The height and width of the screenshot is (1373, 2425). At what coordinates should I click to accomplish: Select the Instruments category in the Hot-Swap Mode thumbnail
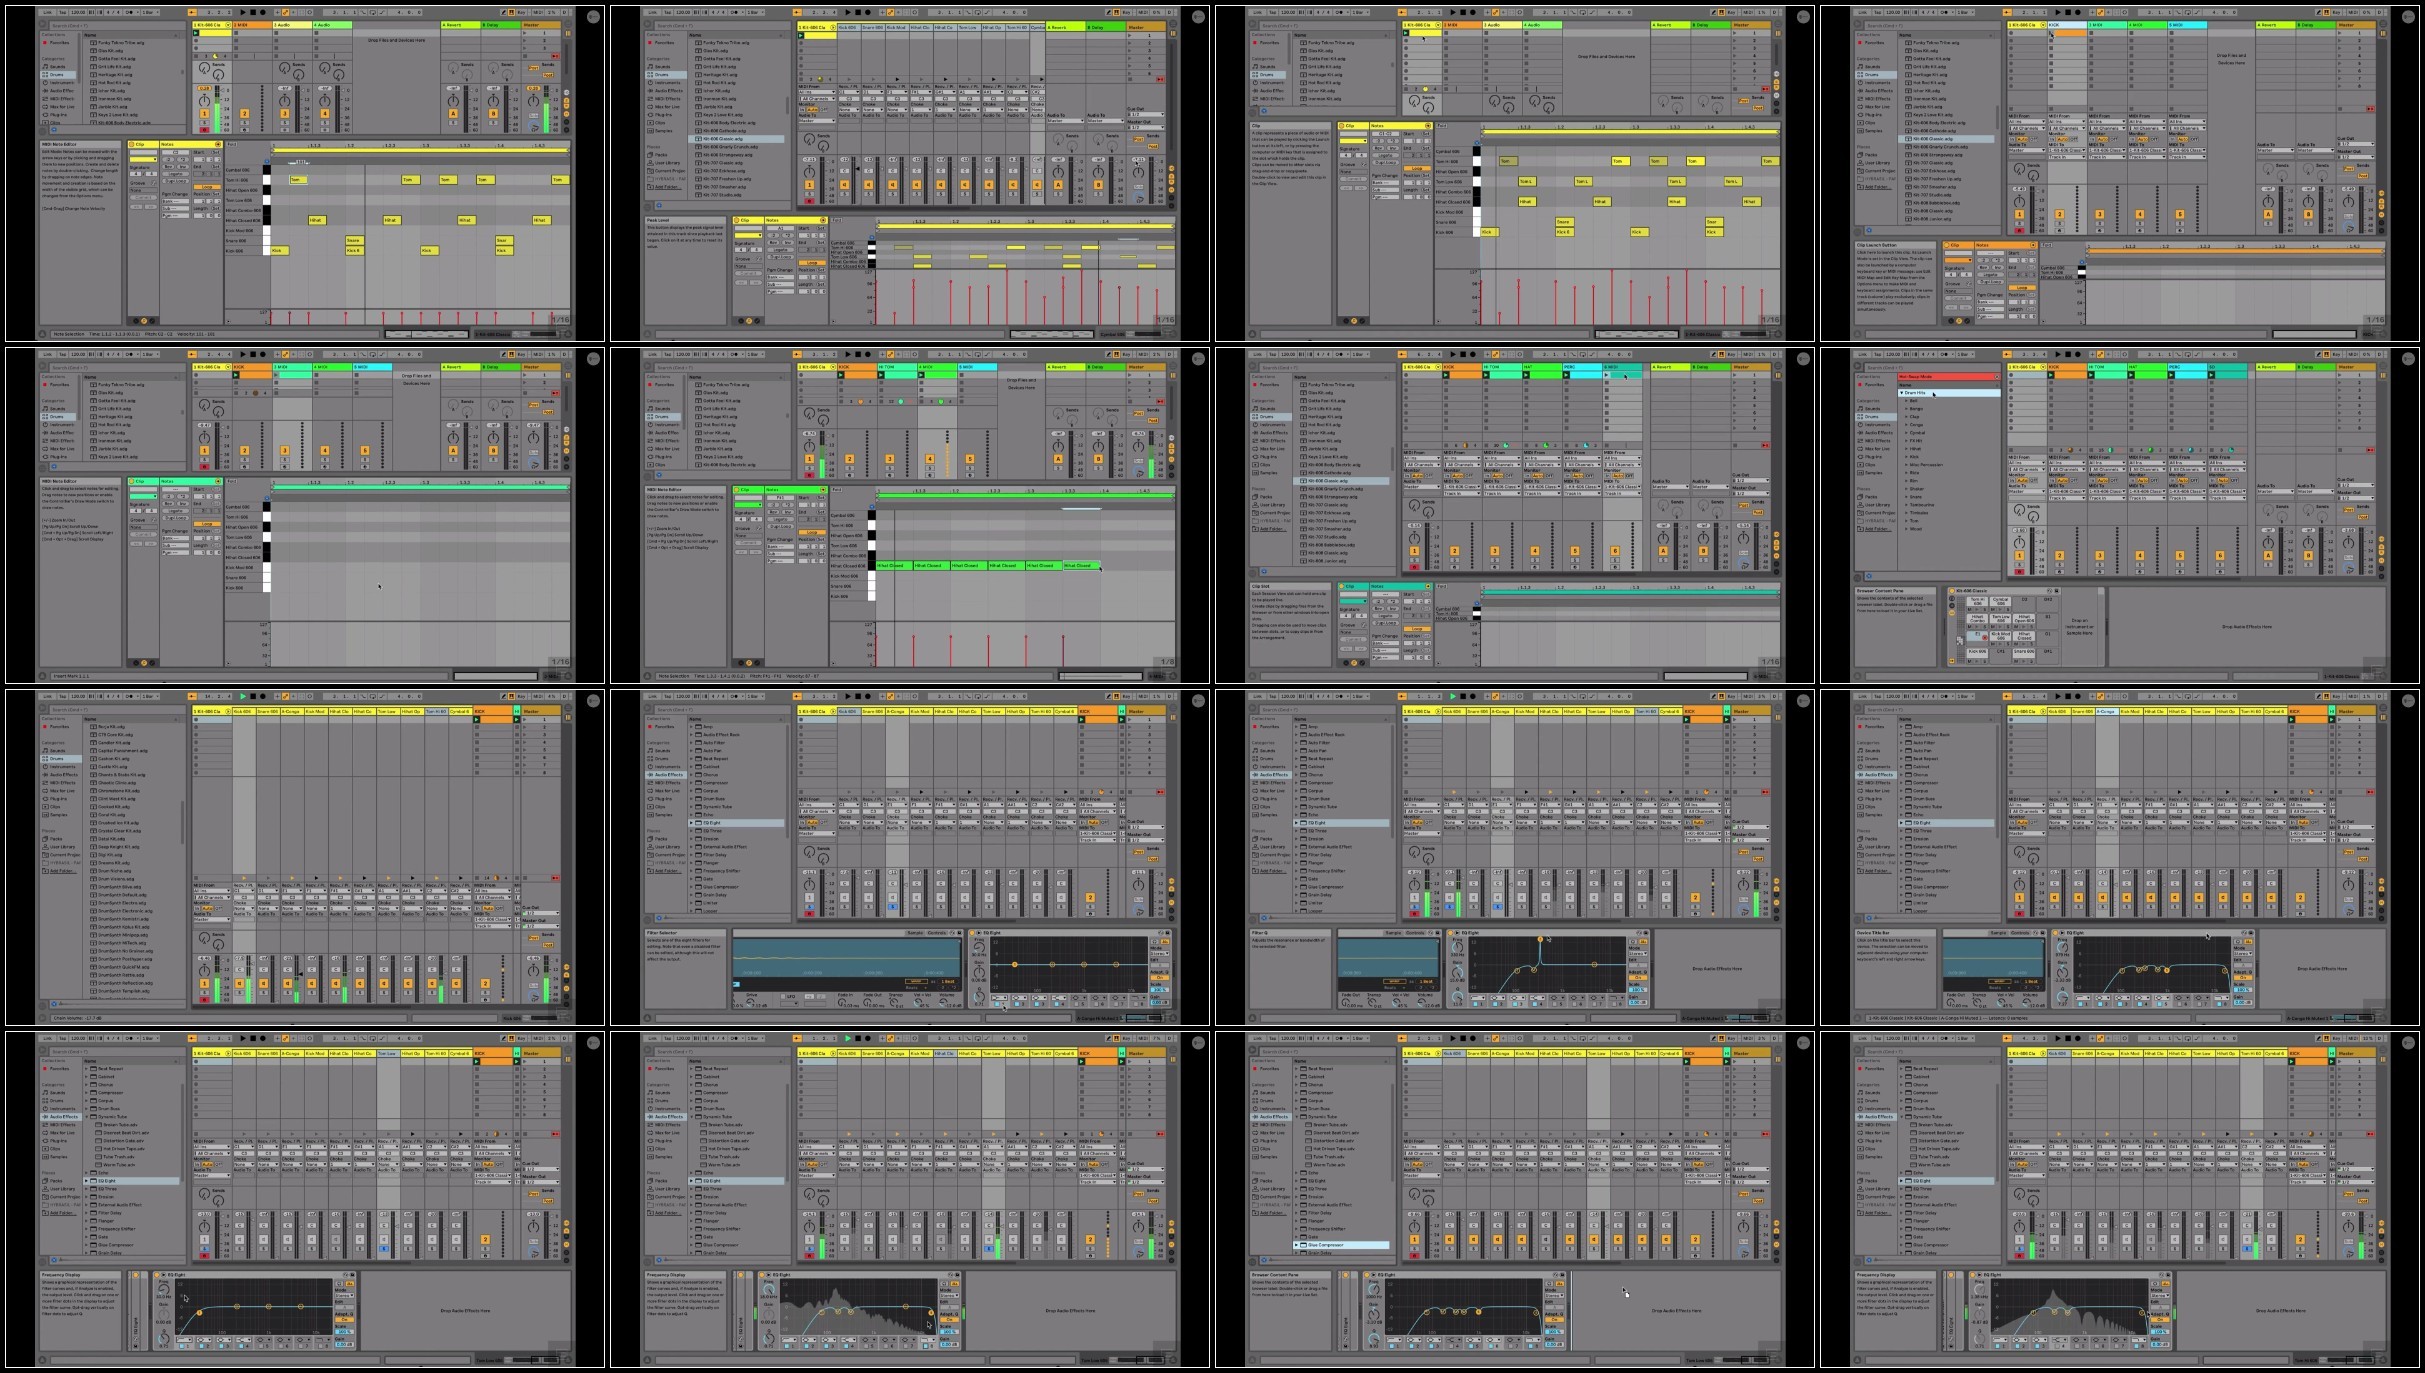1877,425
